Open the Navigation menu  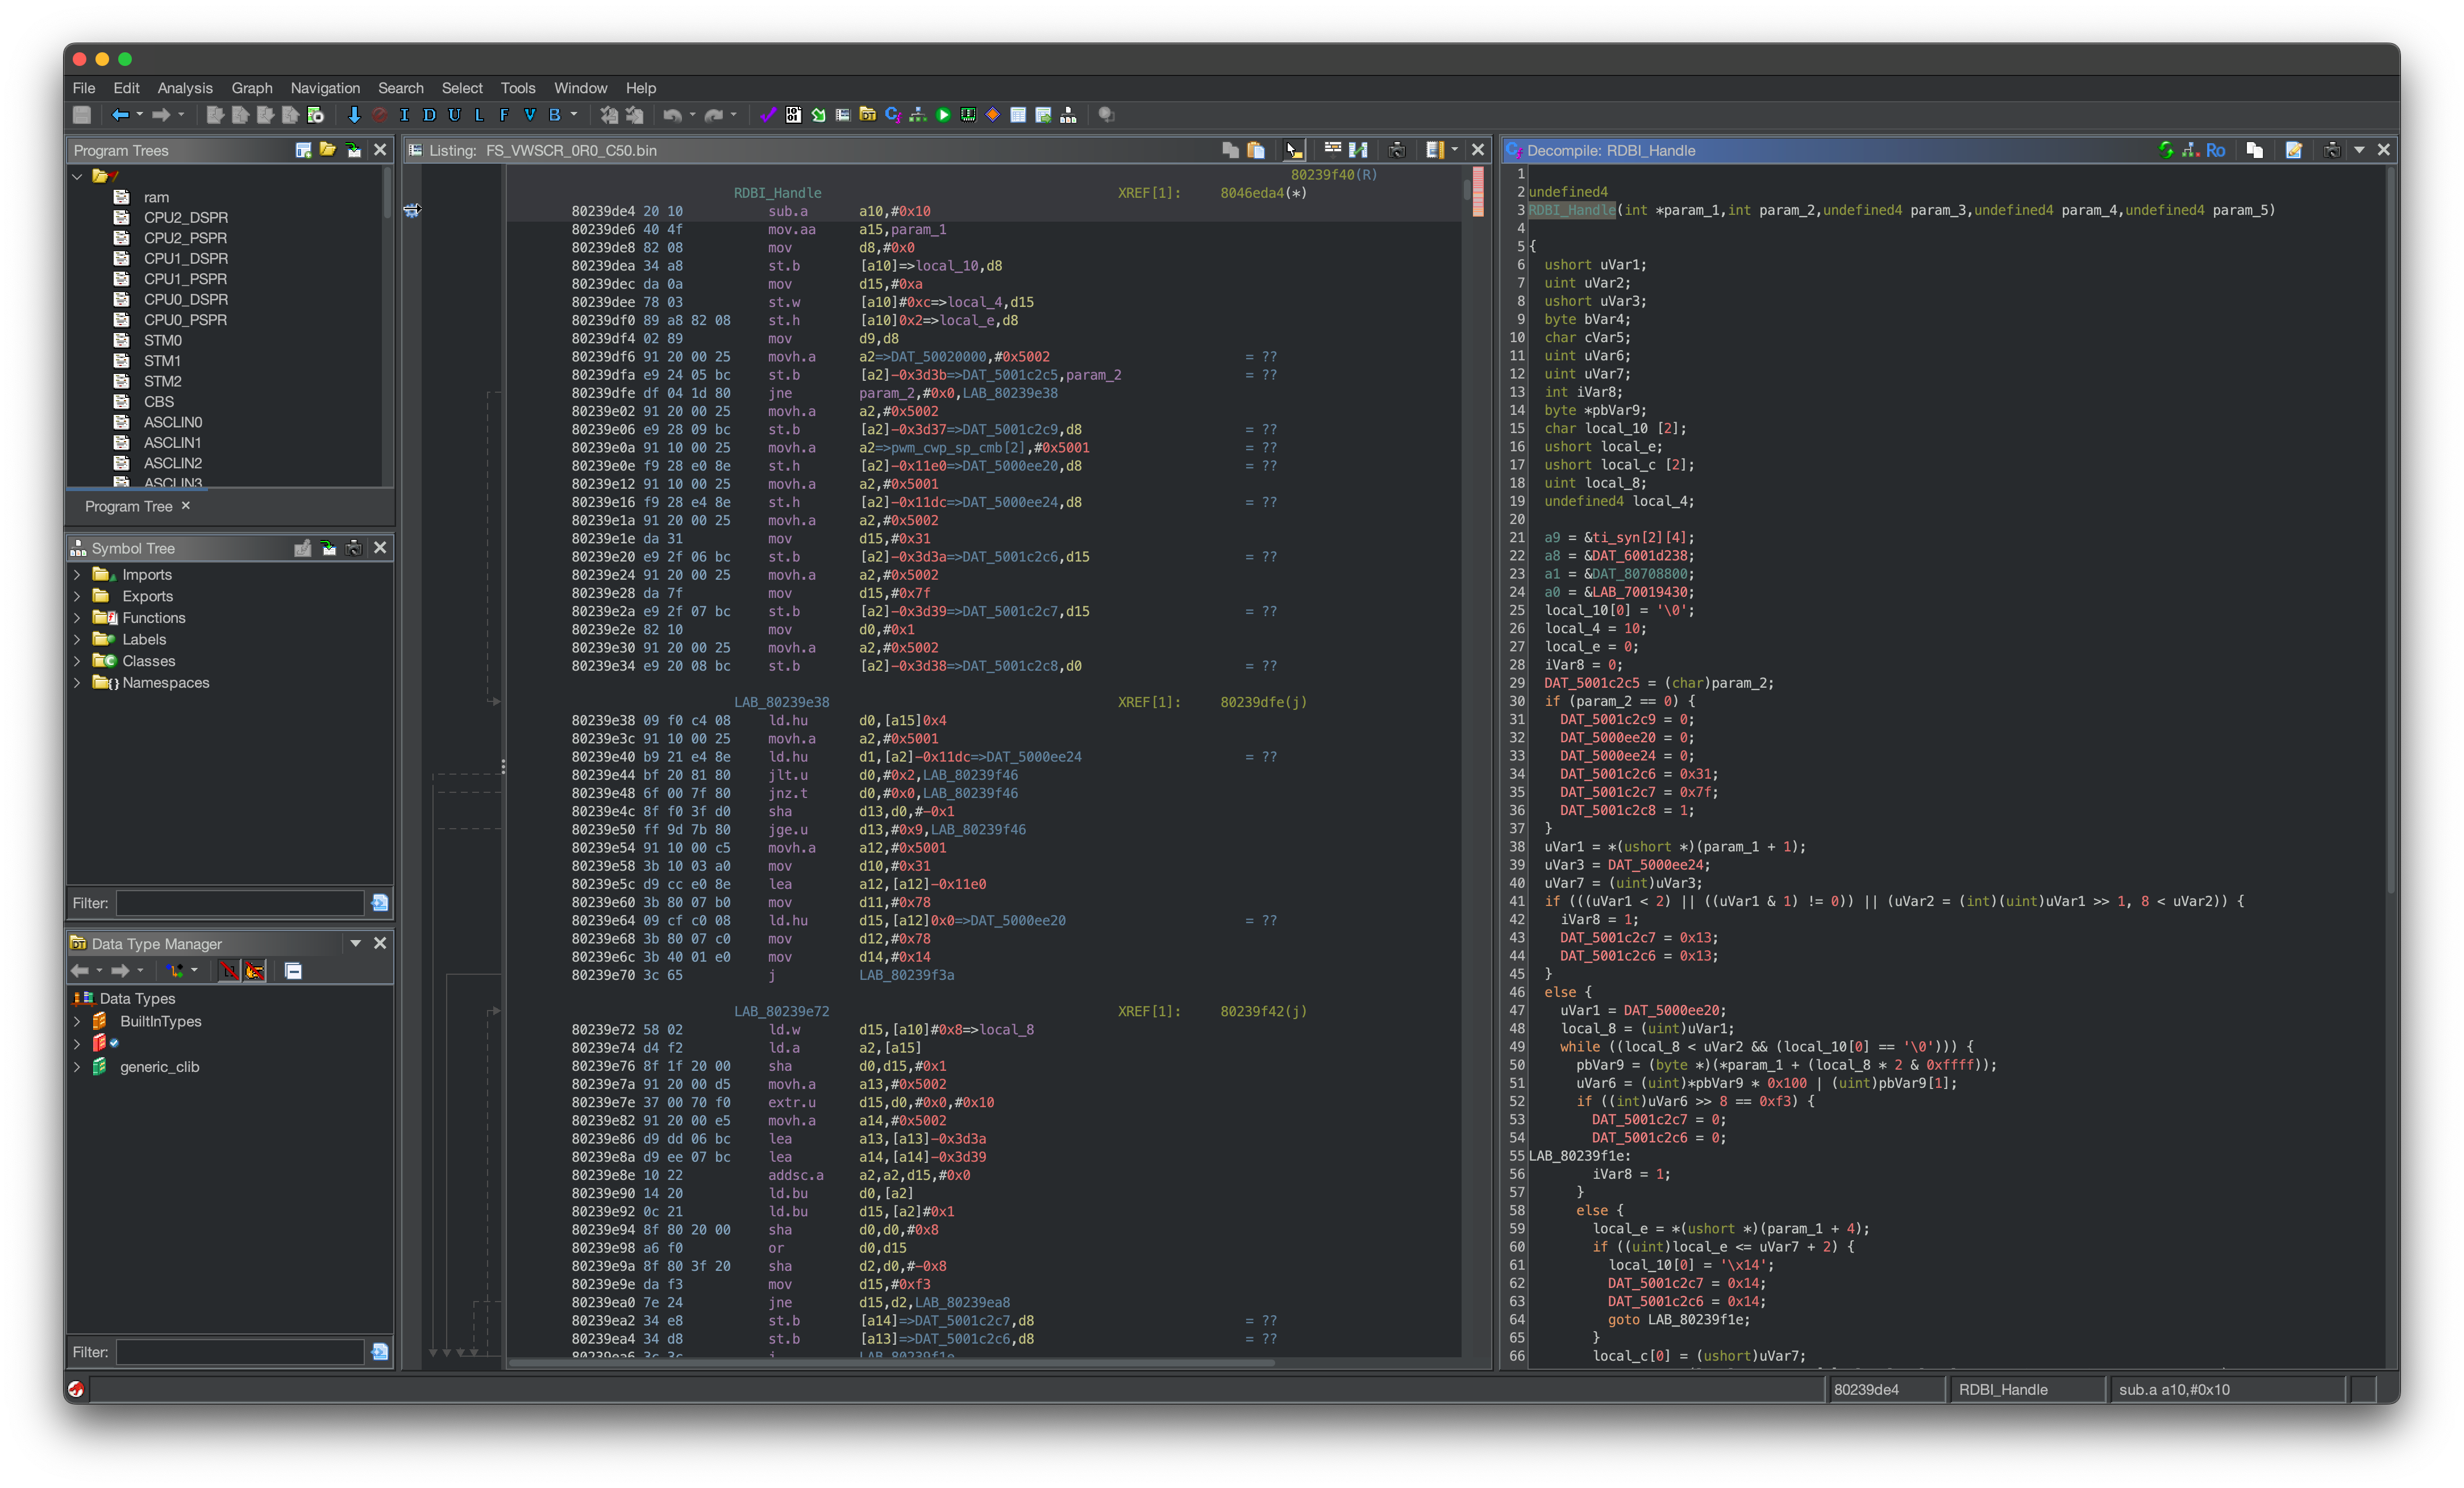325,88
